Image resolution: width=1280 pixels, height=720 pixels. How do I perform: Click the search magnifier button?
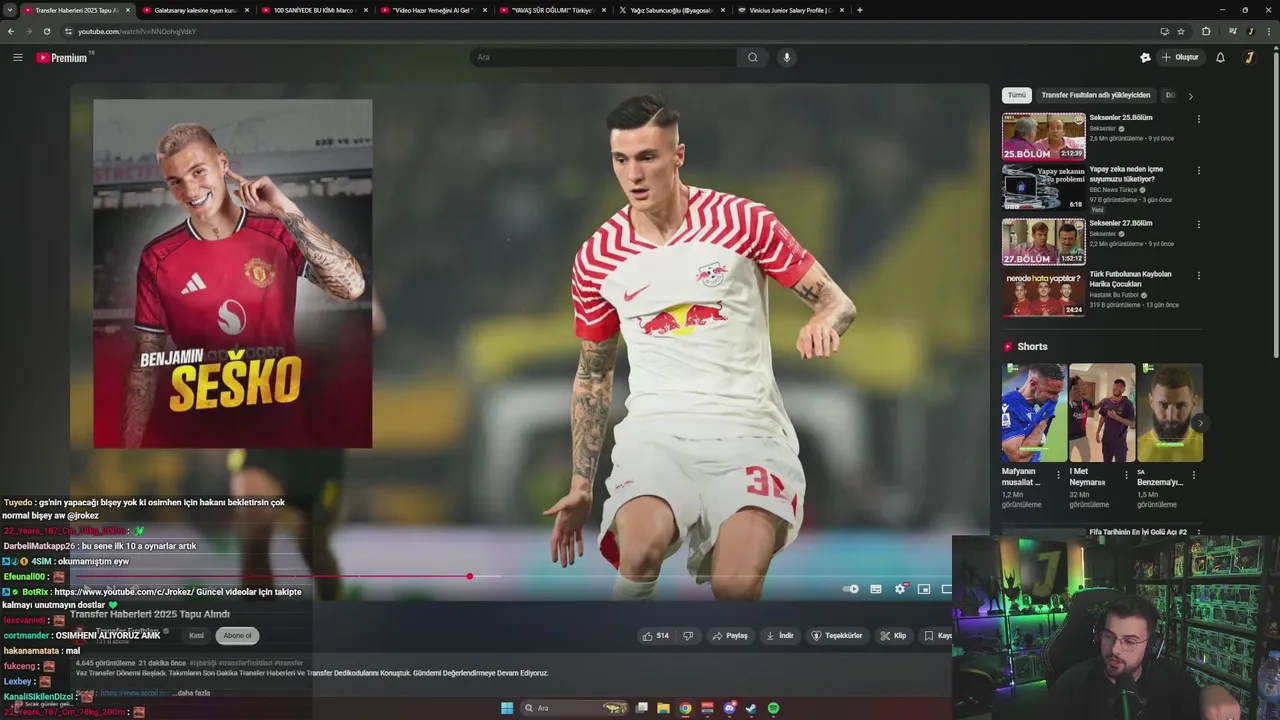pos(753,57)
